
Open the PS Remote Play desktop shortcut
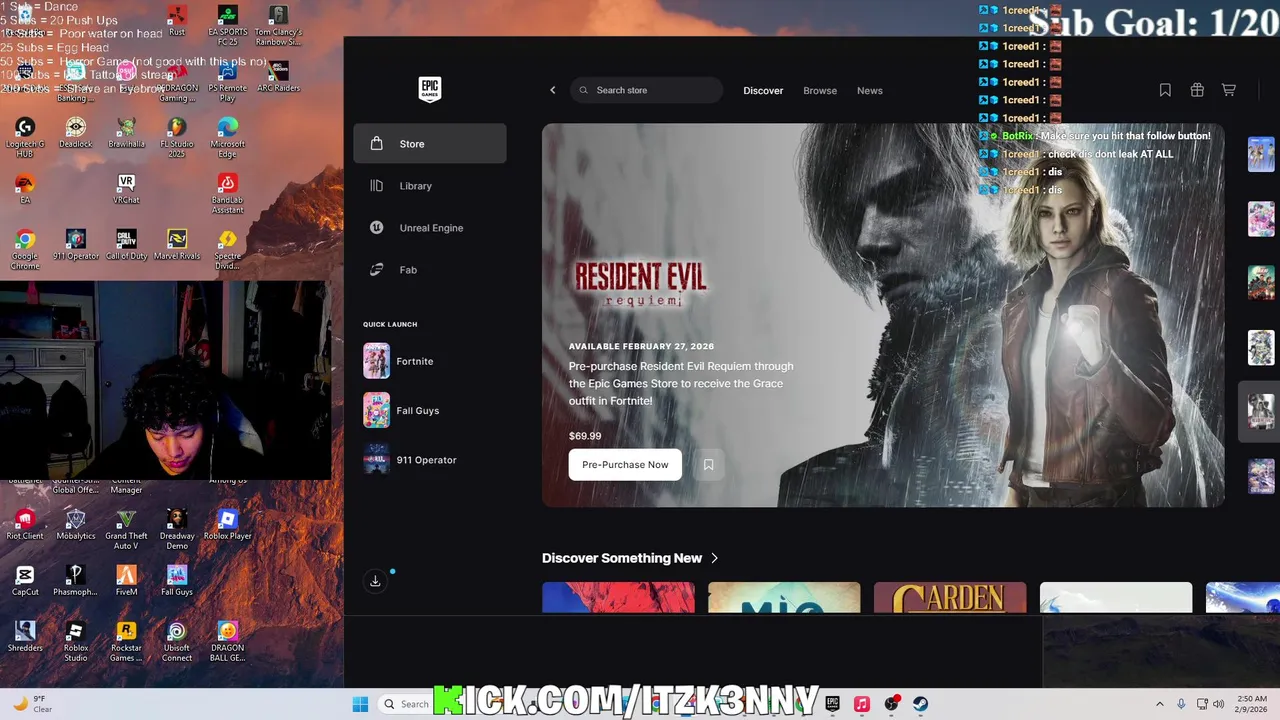228,81
